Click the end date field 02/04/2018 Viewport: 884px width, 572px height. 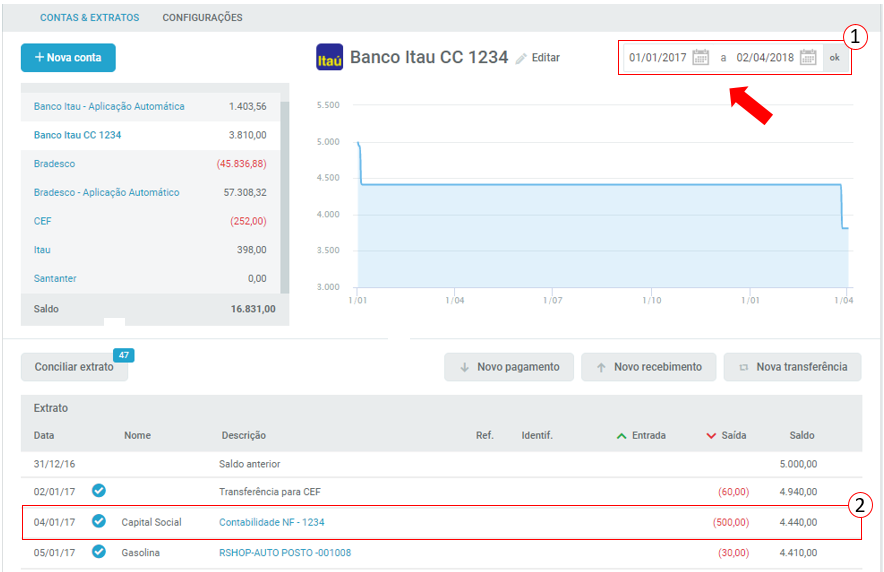[x=765, y=57]
